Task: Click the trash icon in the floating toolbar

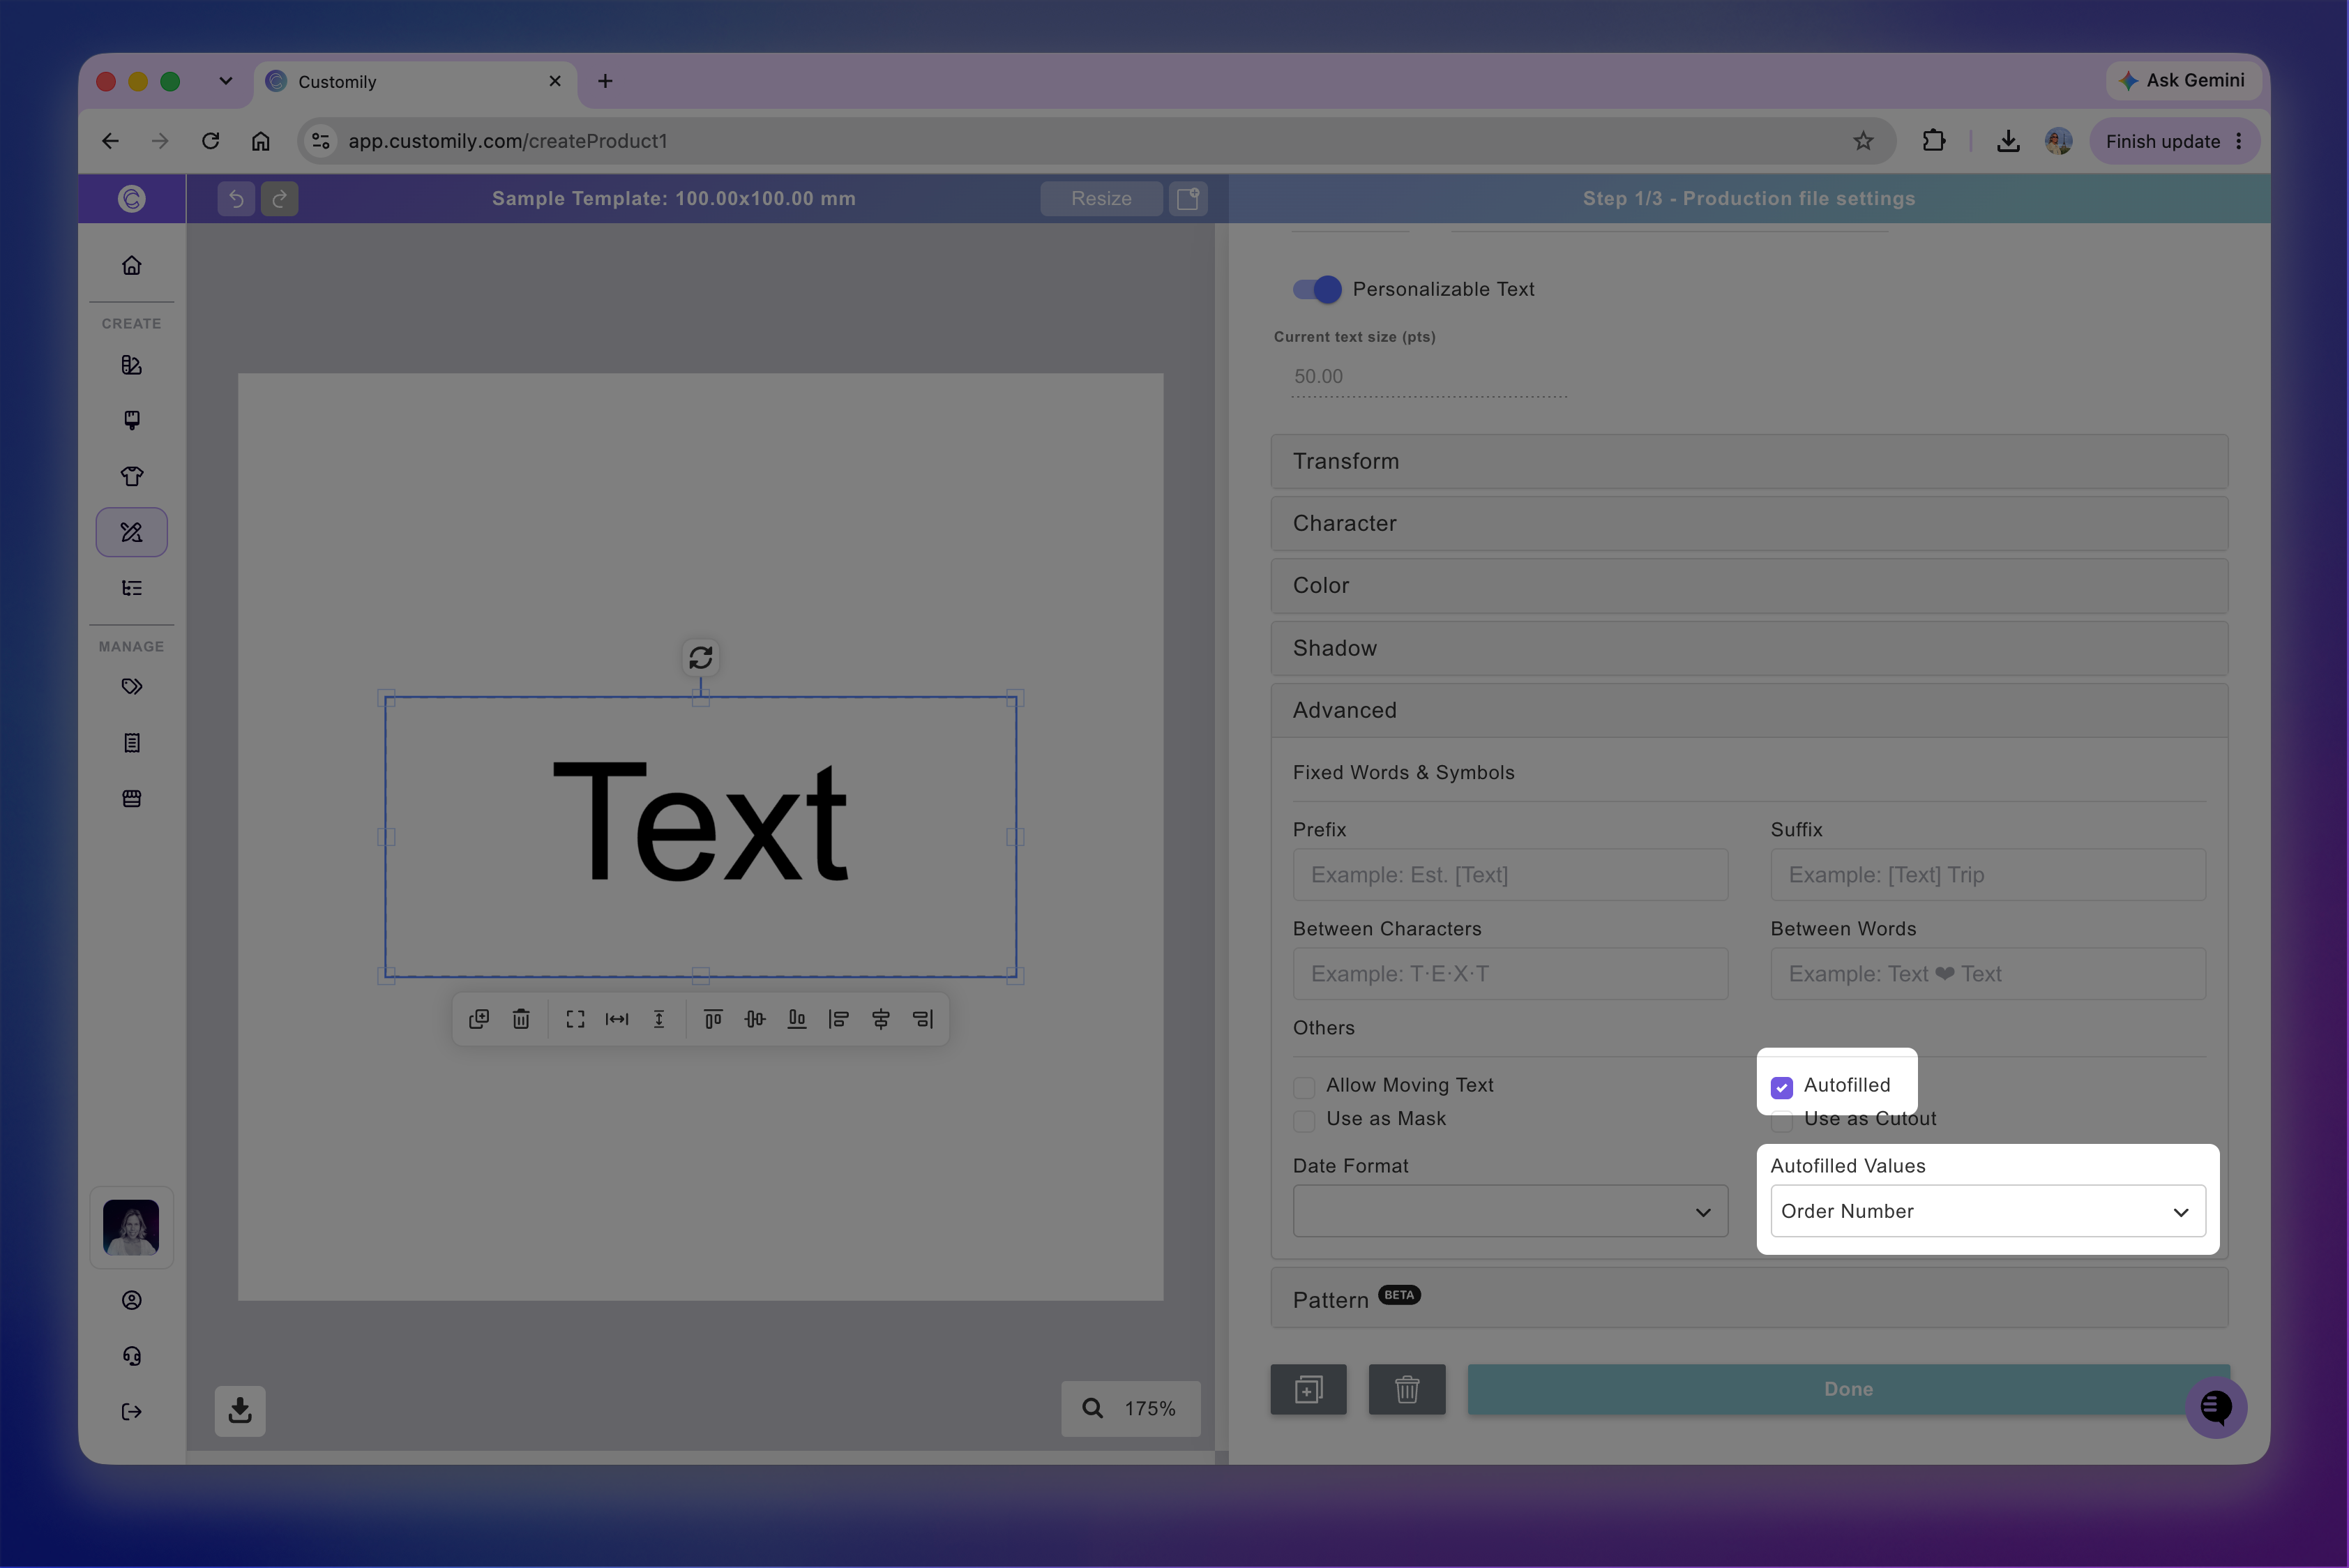Action: (x=521, y=1019)
